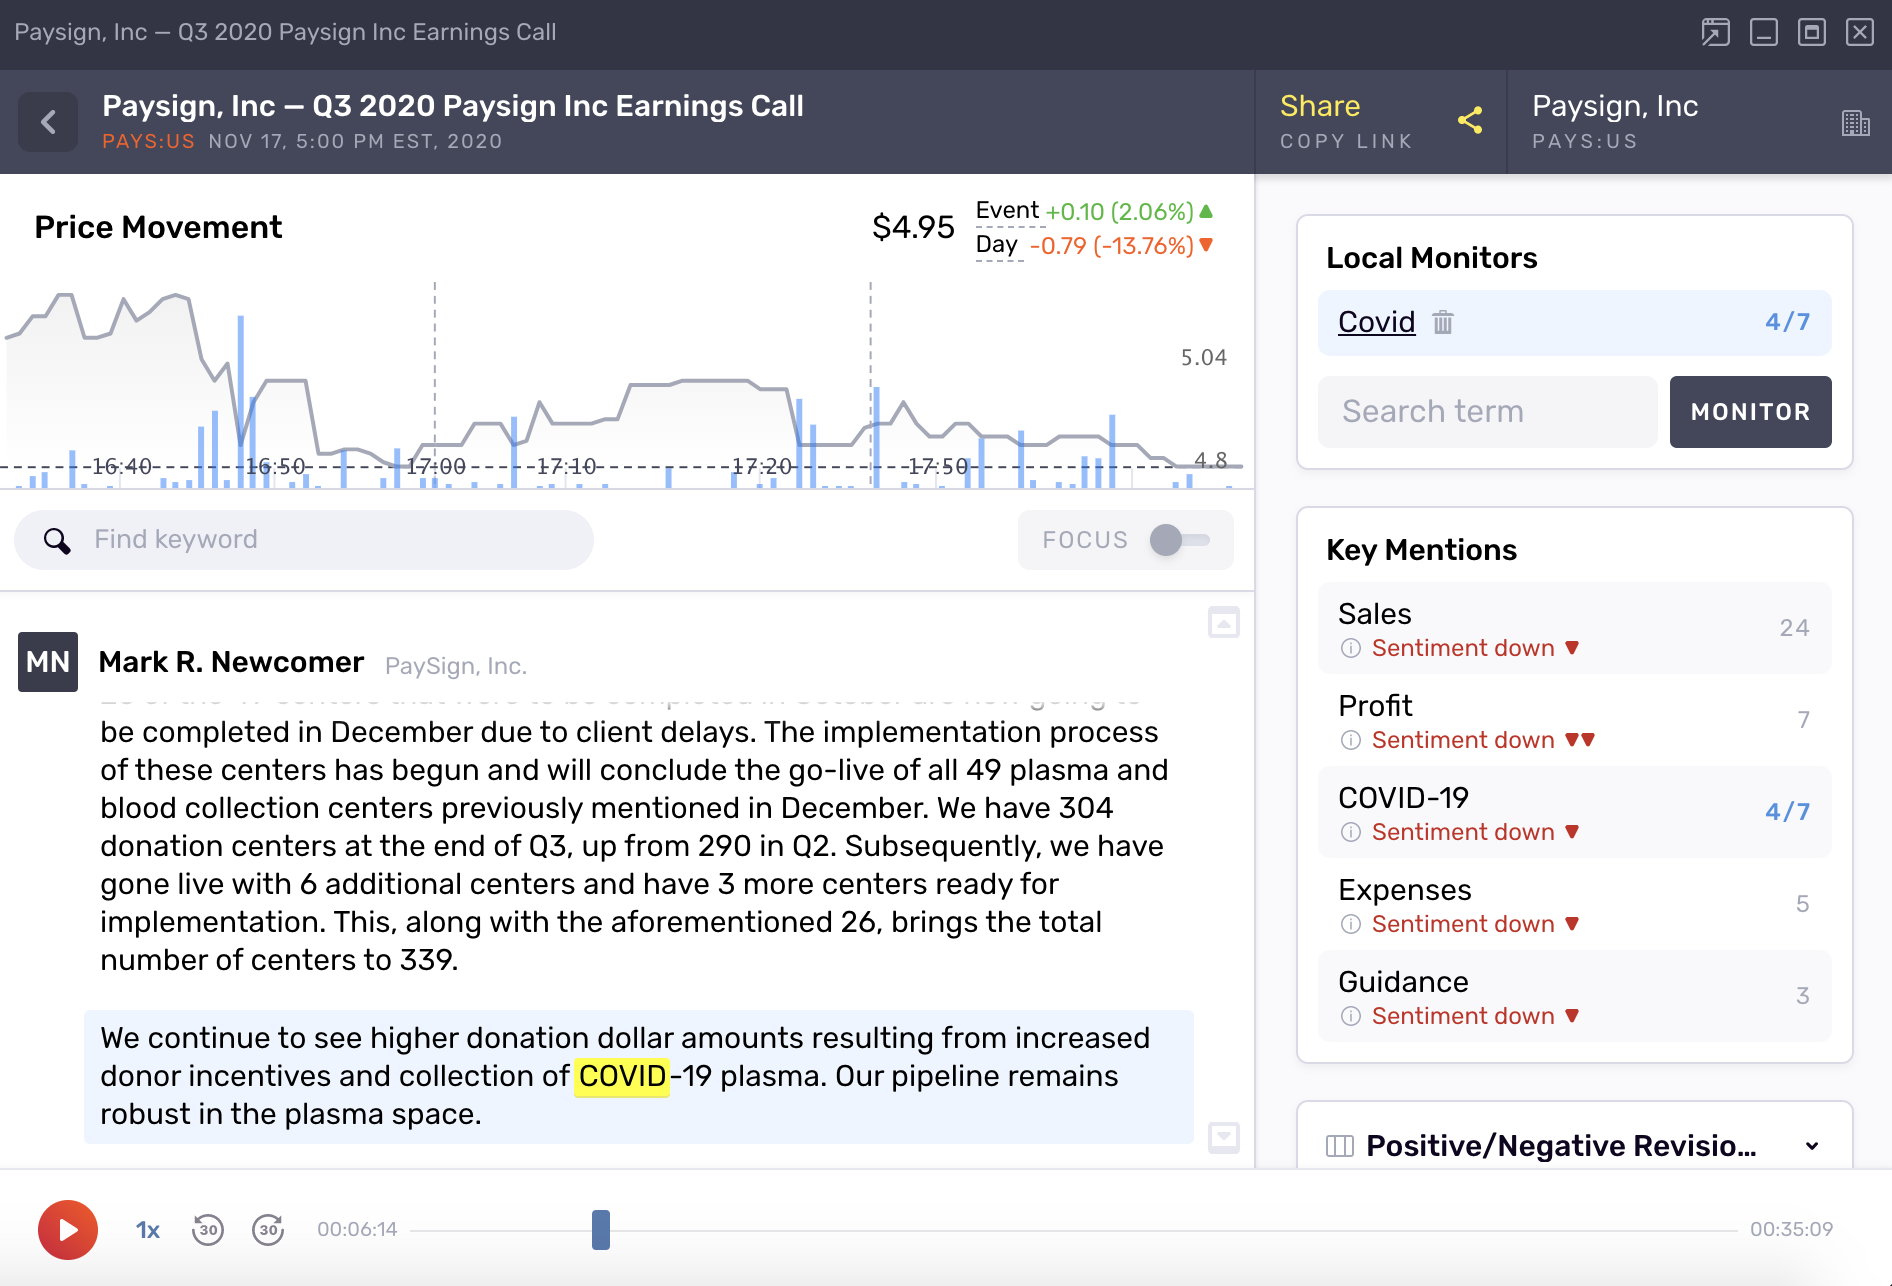The height and width of the screenshot is (1286, 1892).
Task: Expand the Positive/Negative Revisions panel chevron
Action: coord(1812,1146)
